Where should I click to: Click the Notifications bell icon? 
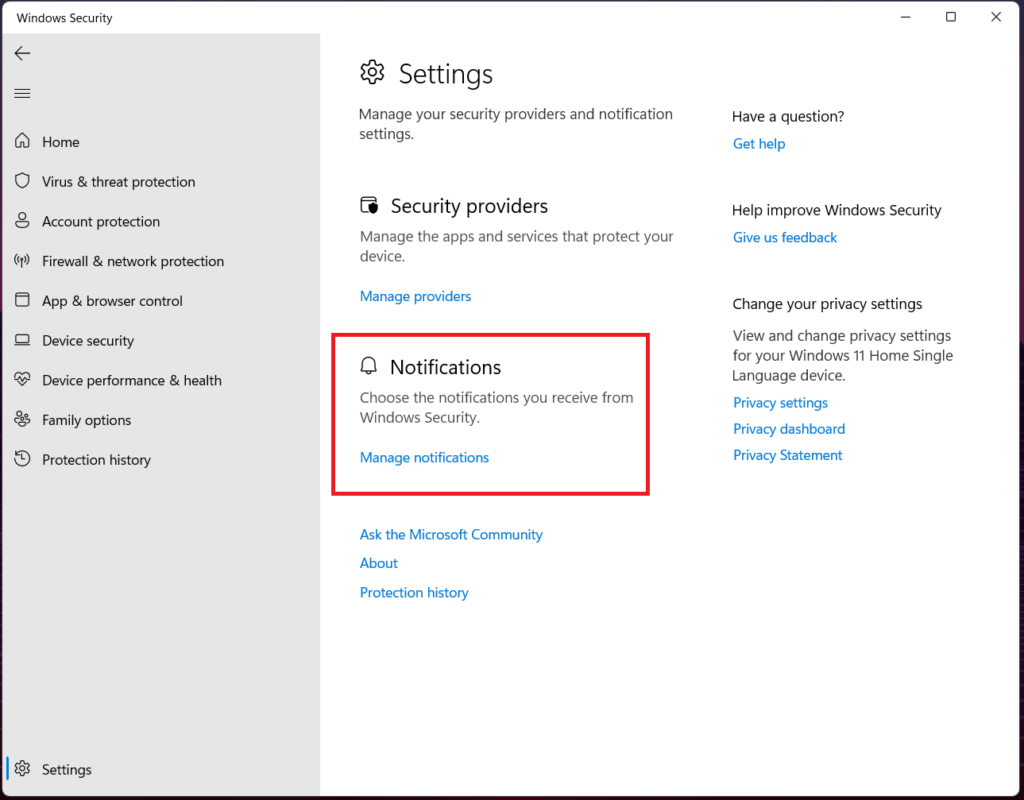(368, 366)
